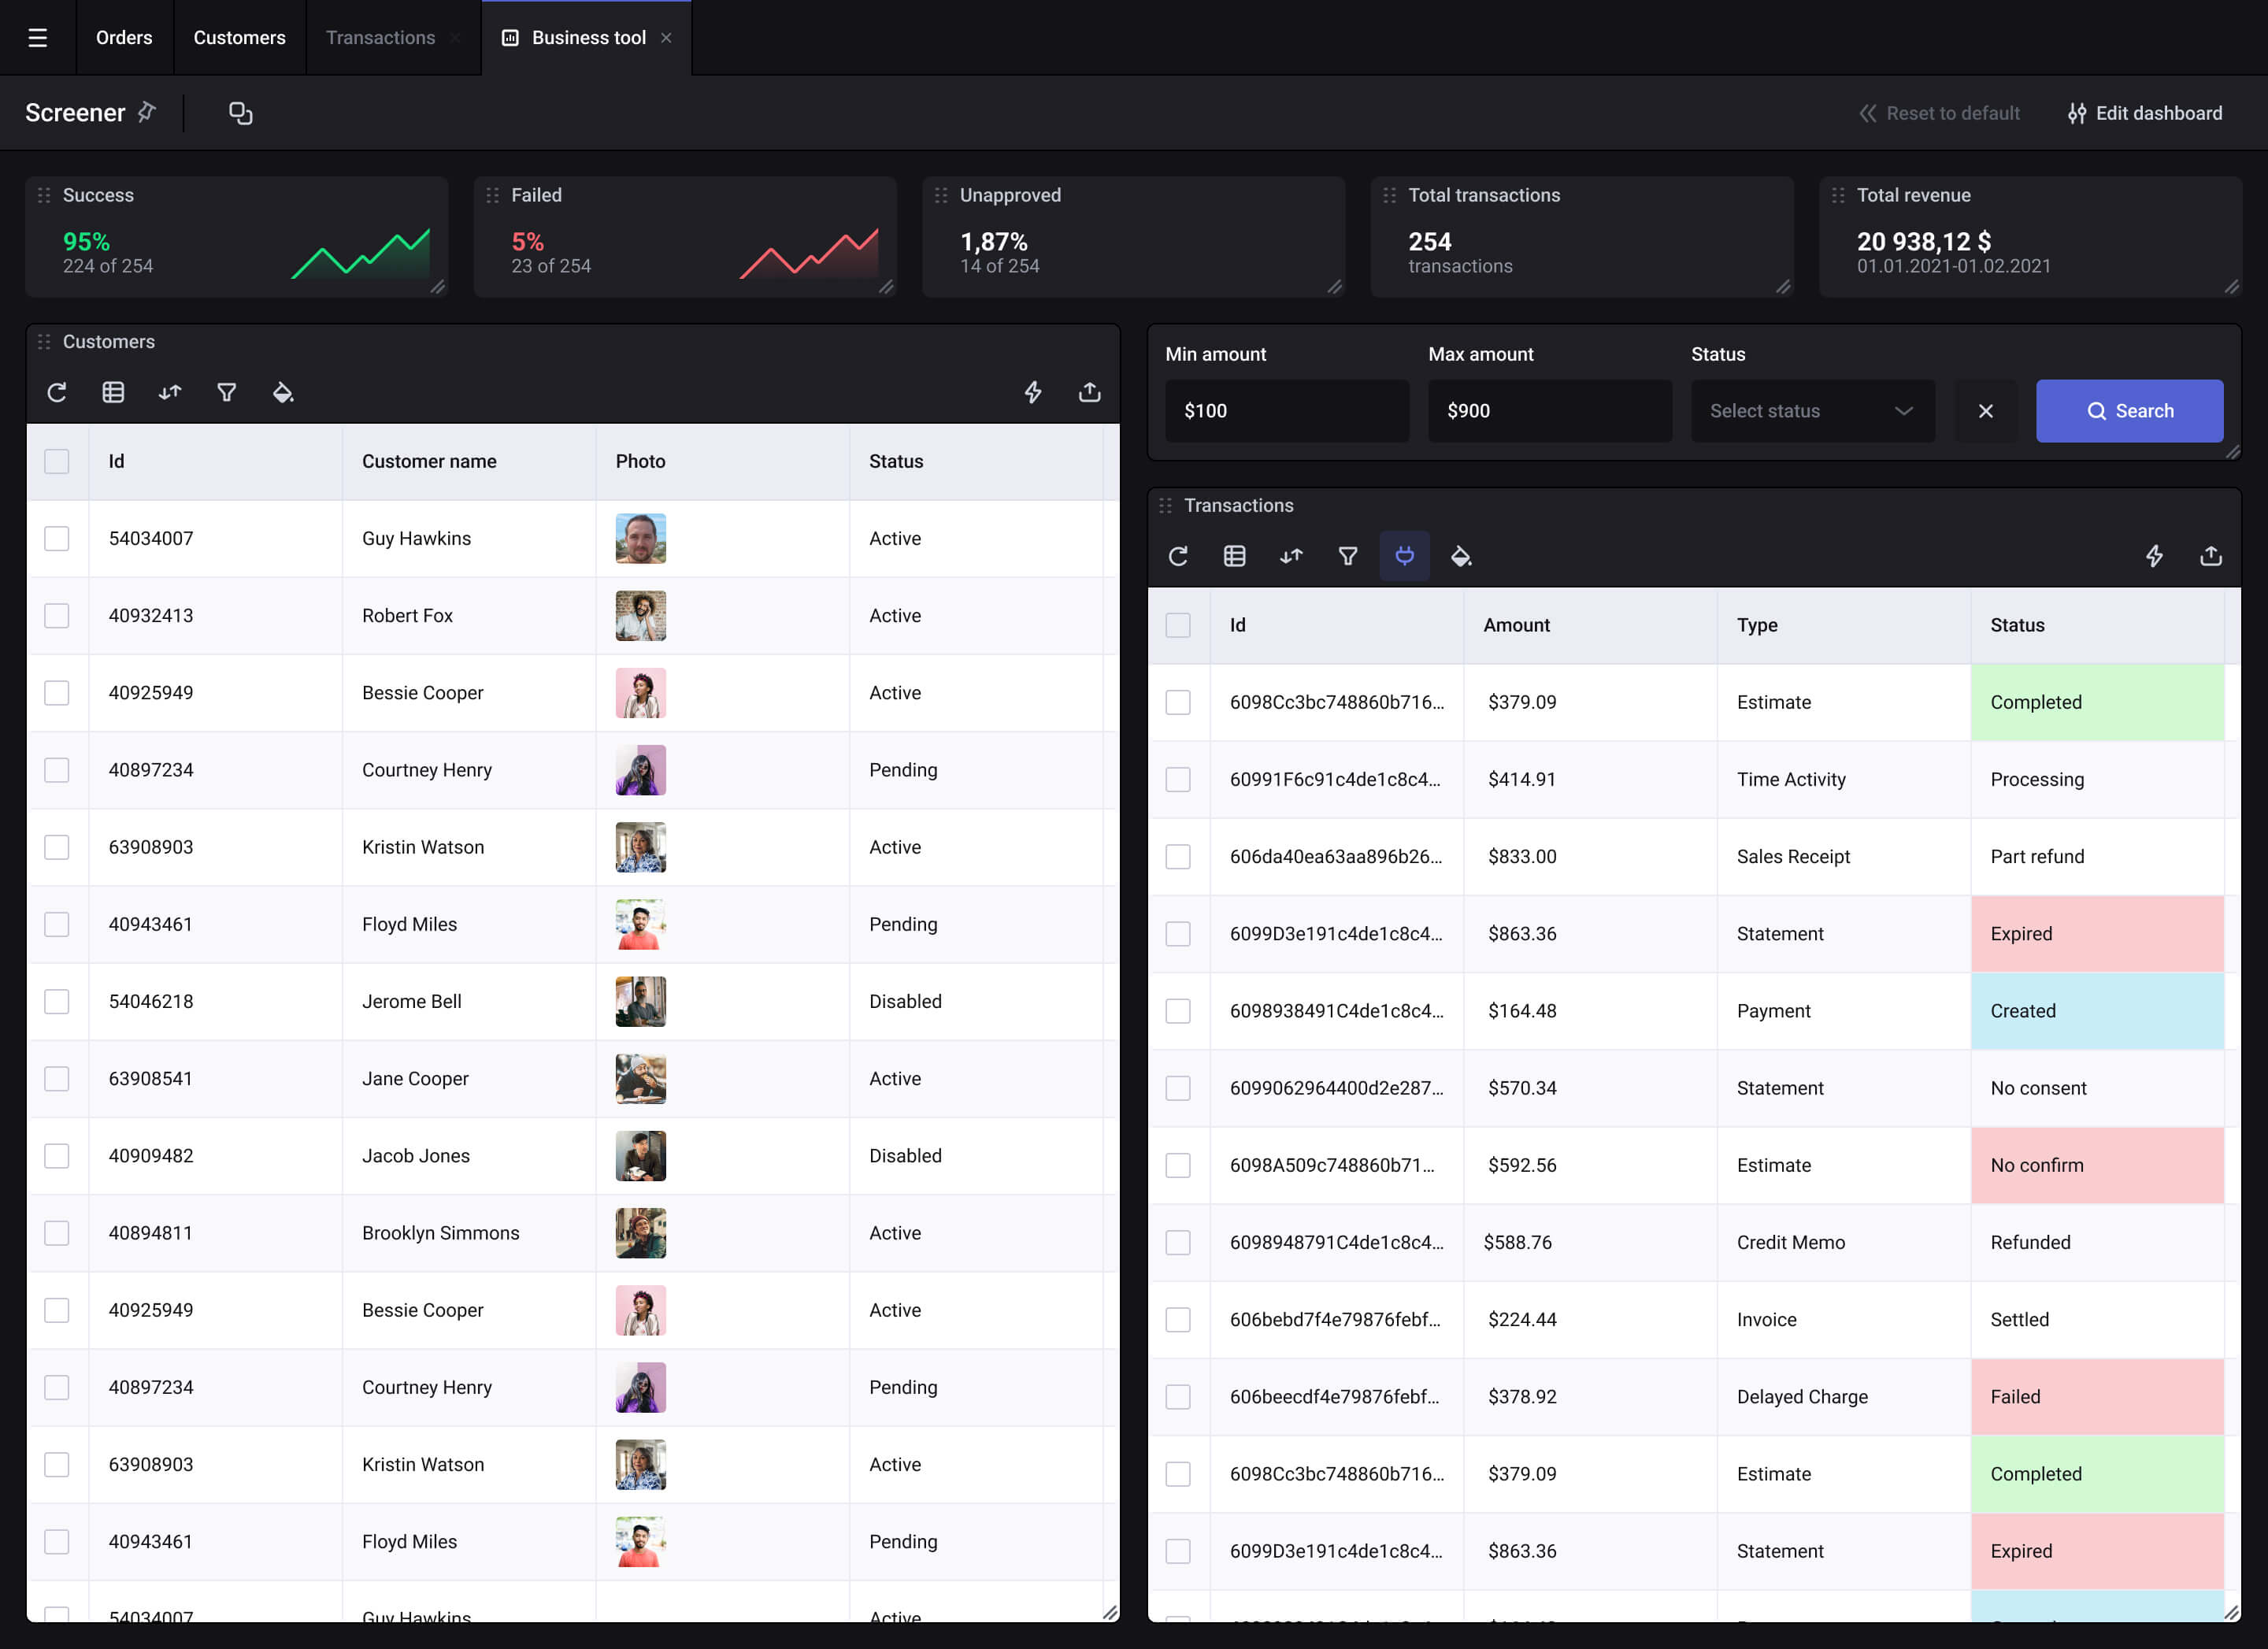Screen dimensions: 2268x1649
Task: Open the Orders tab
Action: coord(124,38)
